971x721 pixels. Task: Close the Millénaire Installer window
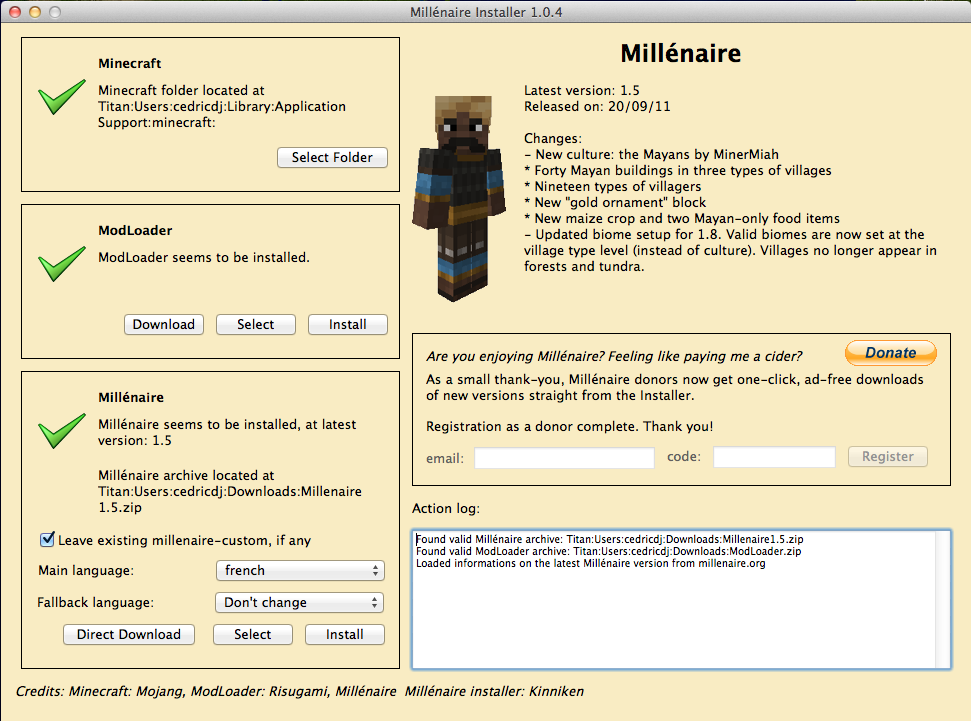pyautogui.click(x=15, y=12)
